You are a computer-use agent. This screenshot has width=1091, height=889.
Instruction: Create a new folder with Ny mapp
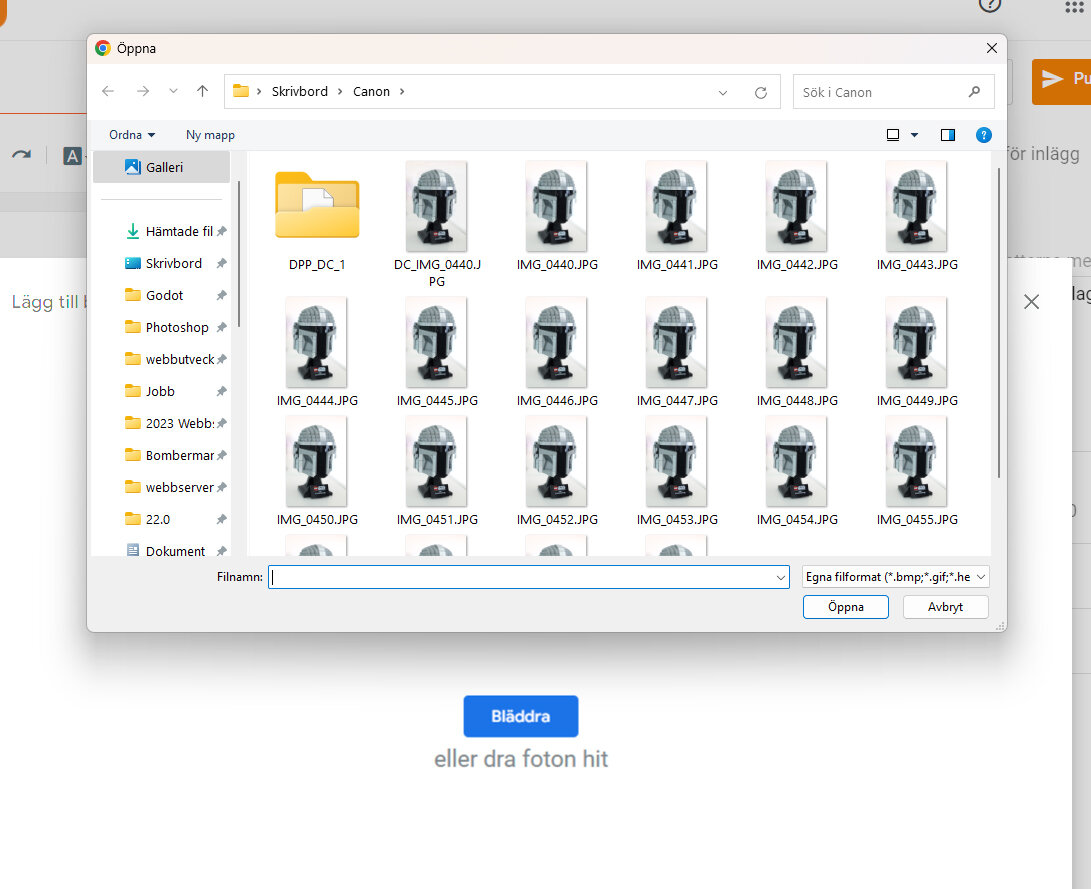point(210,135)
